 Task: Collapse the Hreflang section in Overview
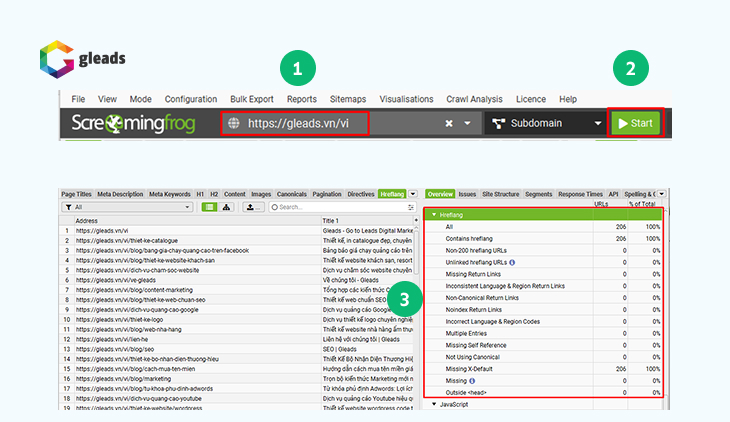434,215
